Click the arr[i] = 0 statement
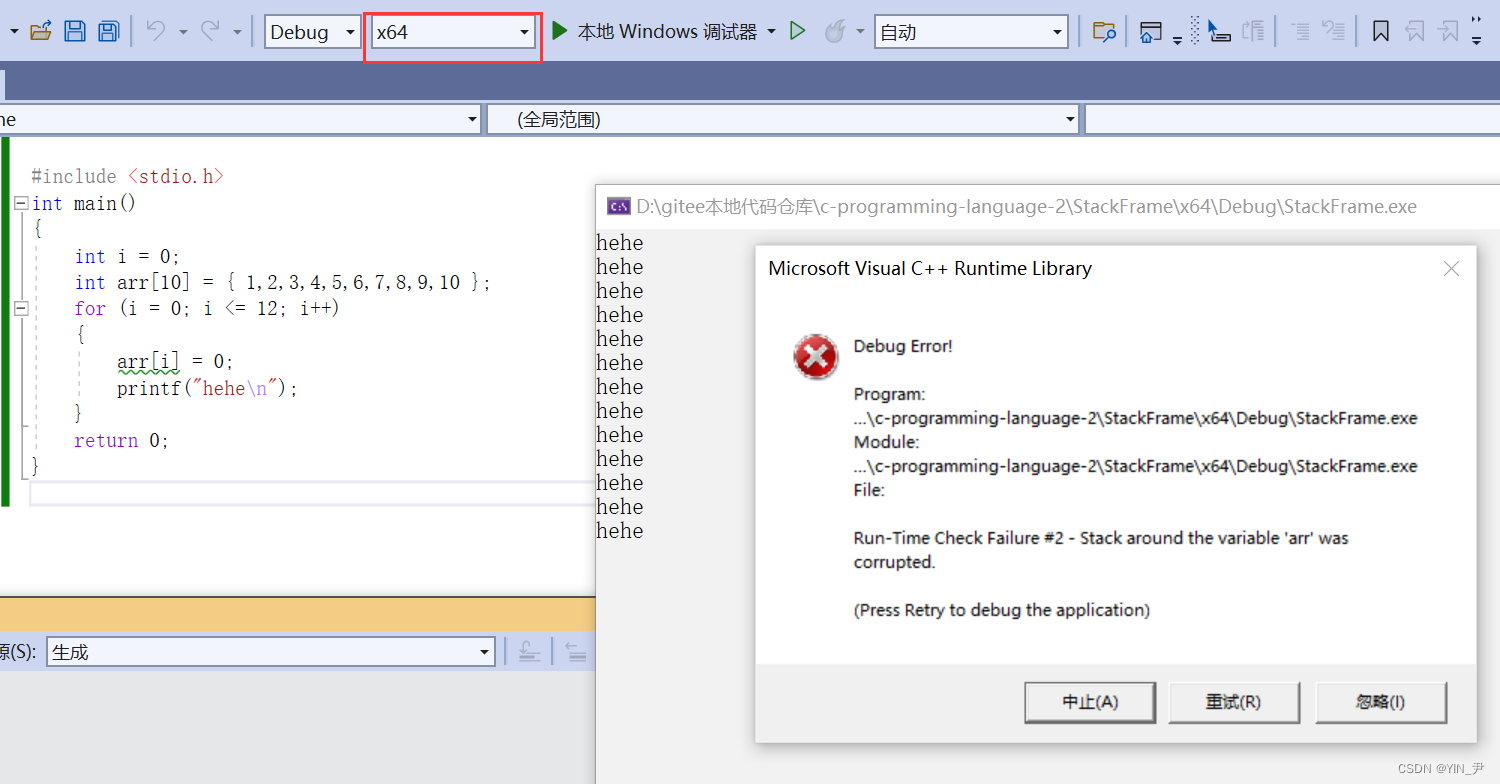Image resolution: width=1500 pixels, height=784 pixels. pos(175,362)
